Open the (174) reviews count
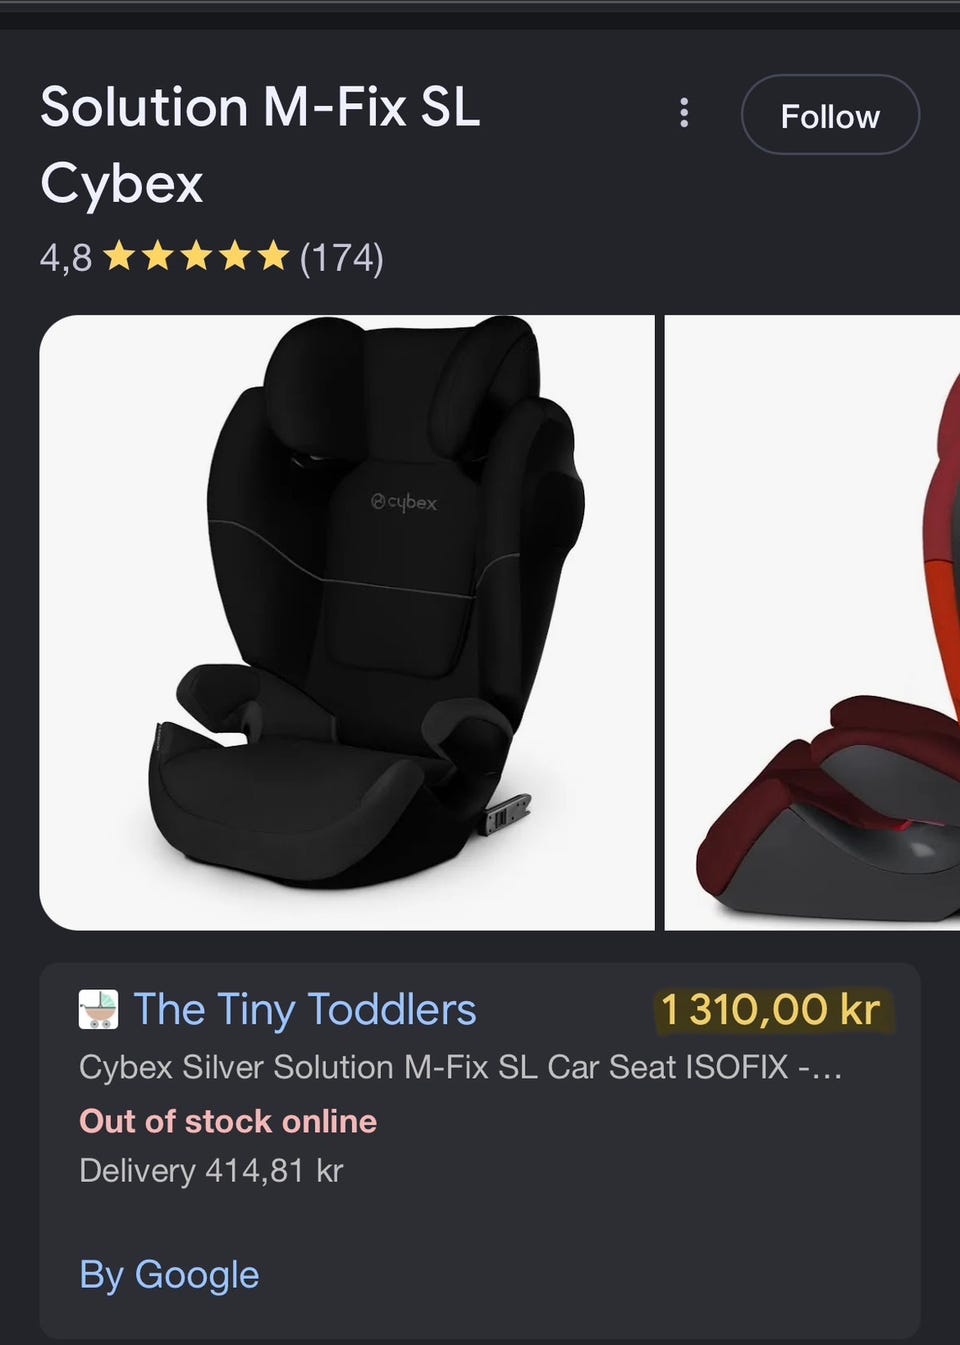 [x=342, y=257]
